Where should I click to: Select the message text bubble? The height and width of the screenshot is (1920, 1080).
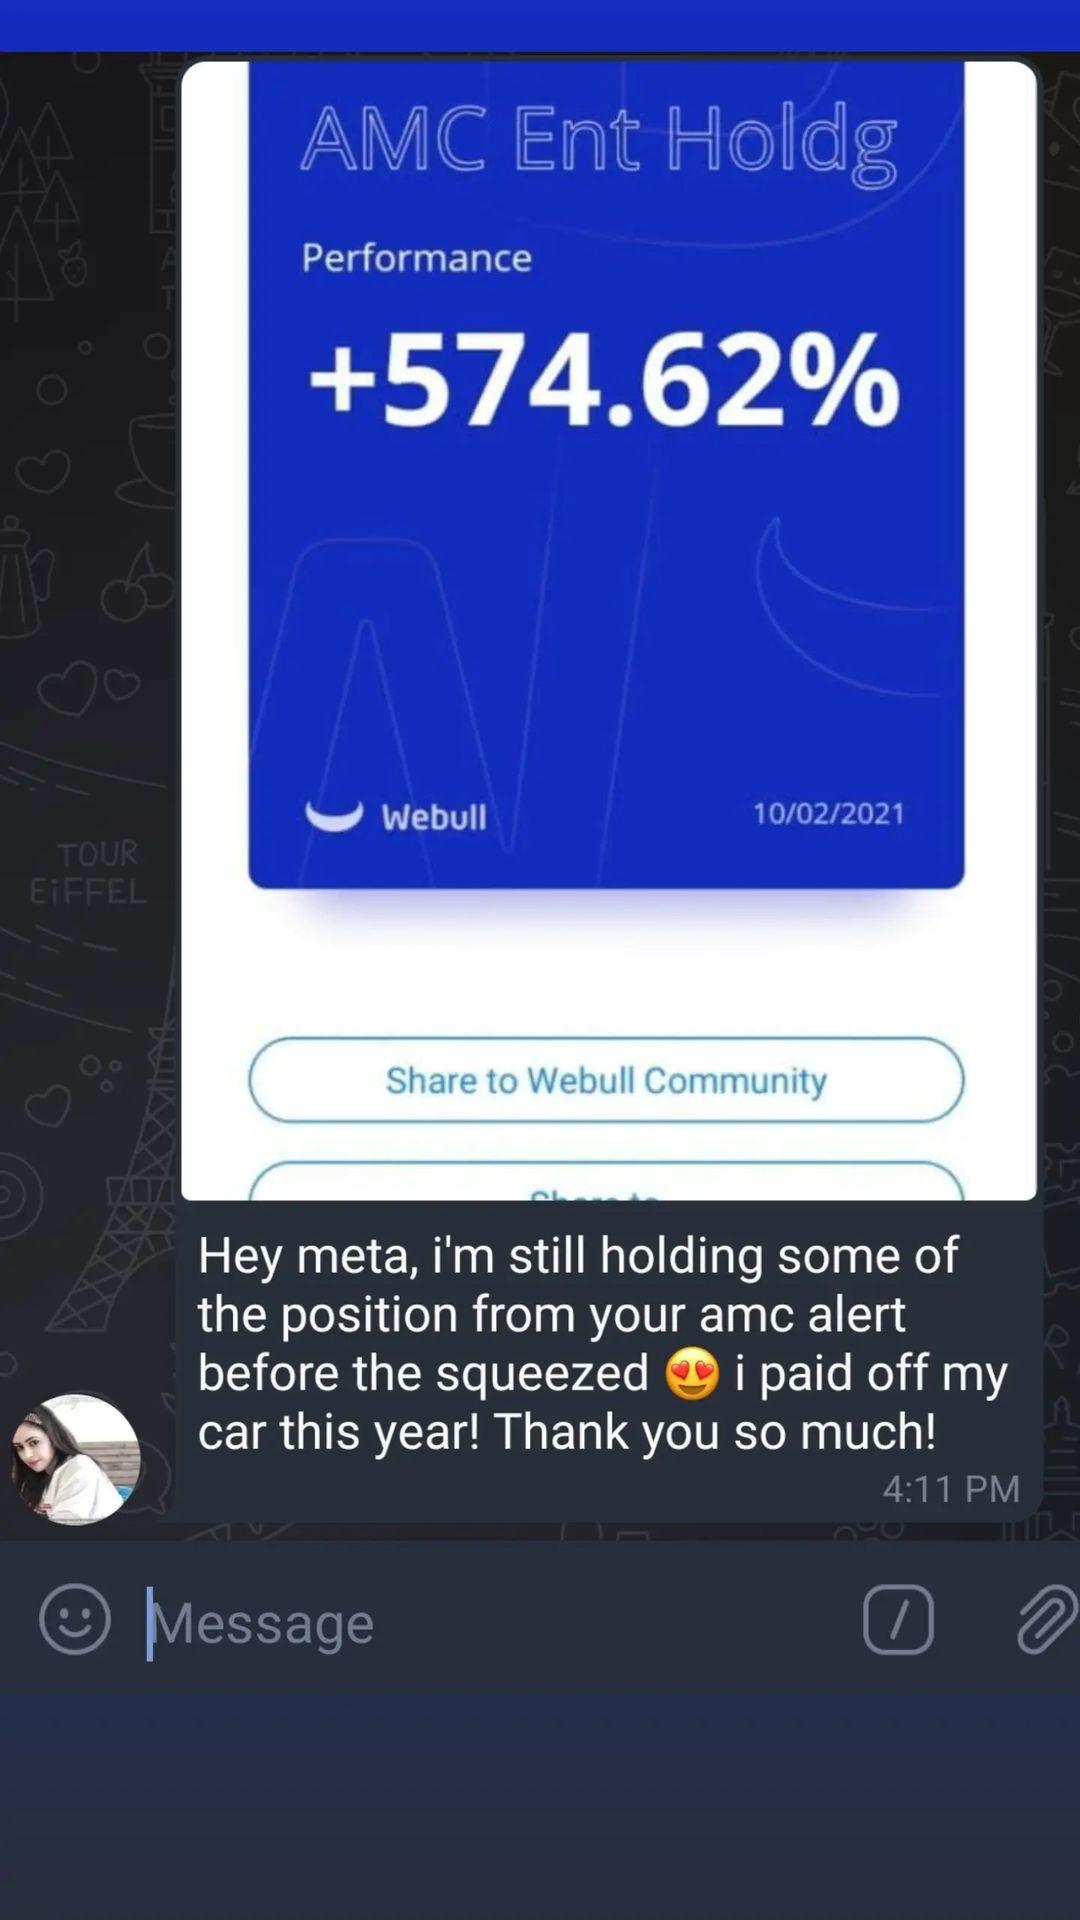coord(609,1362)
